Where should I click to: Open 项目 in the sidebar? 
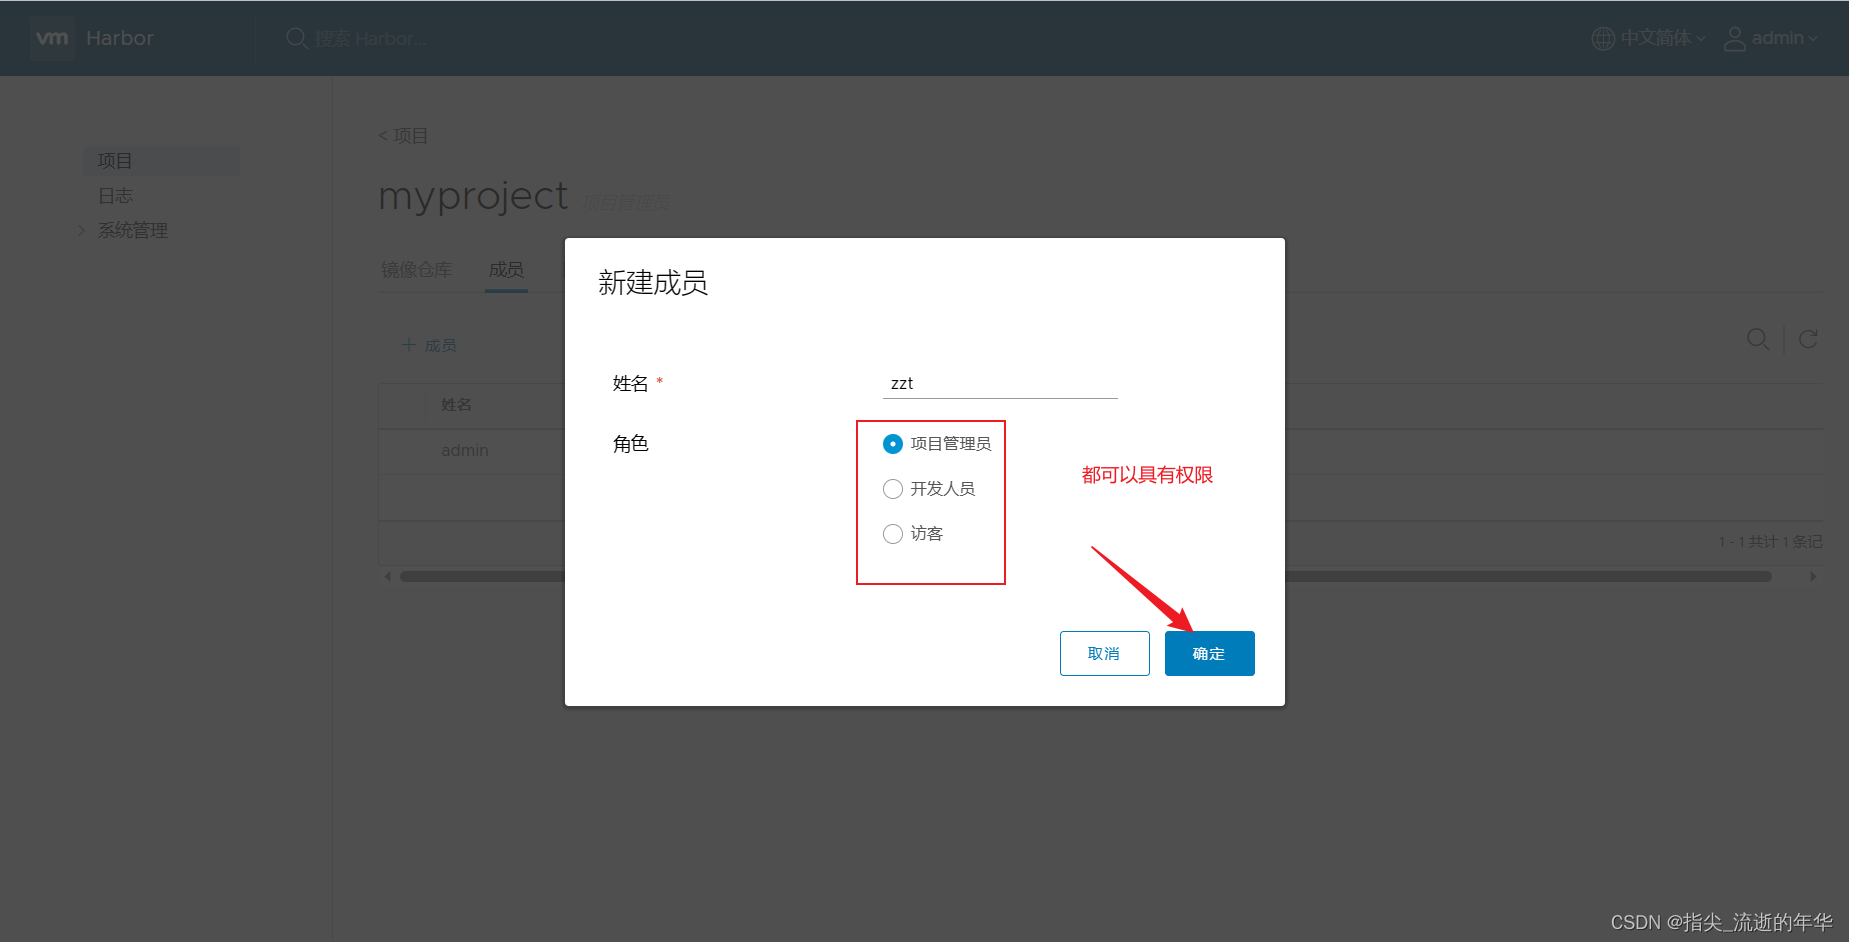[x=161, y=161]
